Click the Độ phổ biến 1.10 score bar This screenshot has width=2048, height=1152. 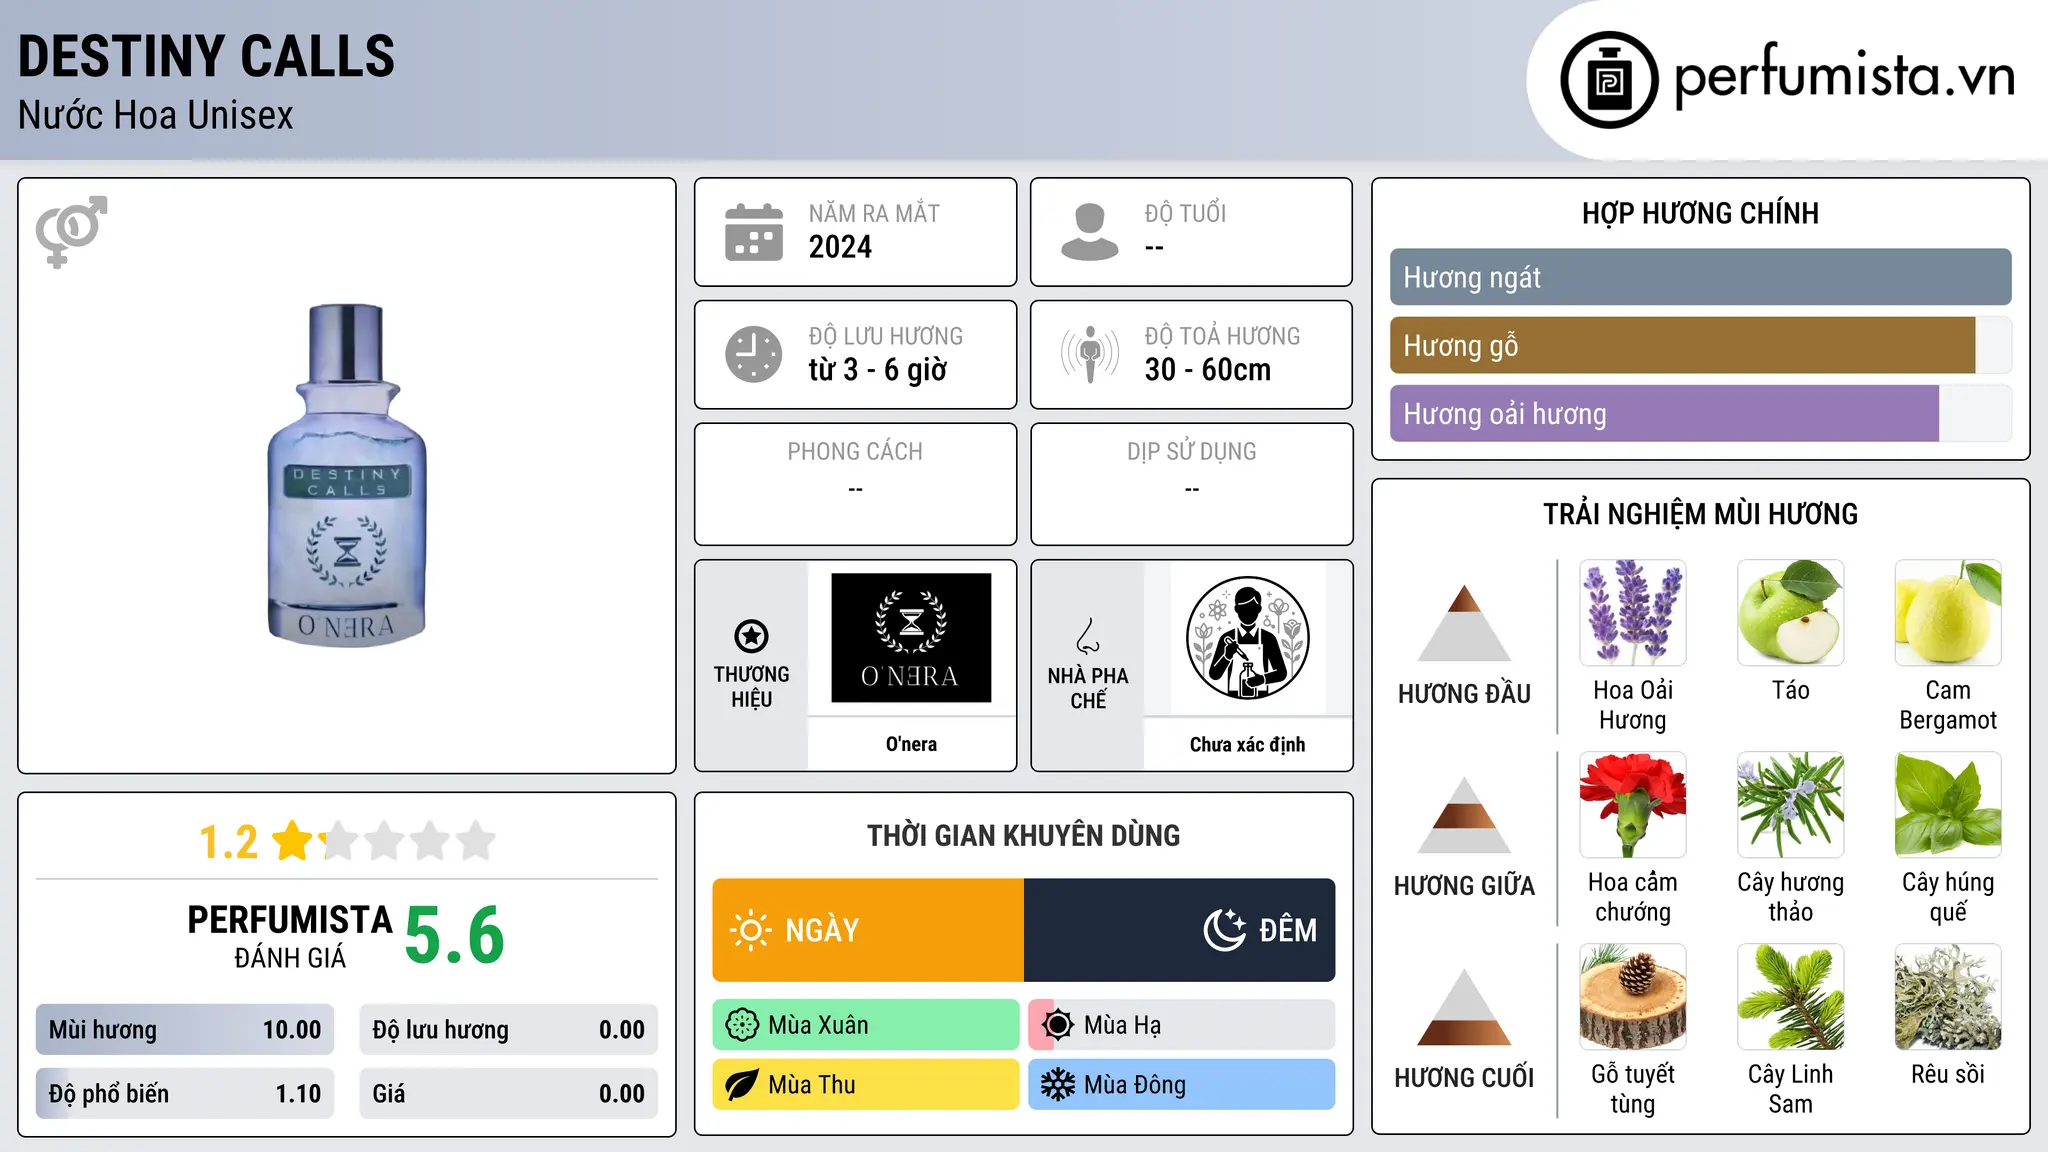pos(185,1094)
